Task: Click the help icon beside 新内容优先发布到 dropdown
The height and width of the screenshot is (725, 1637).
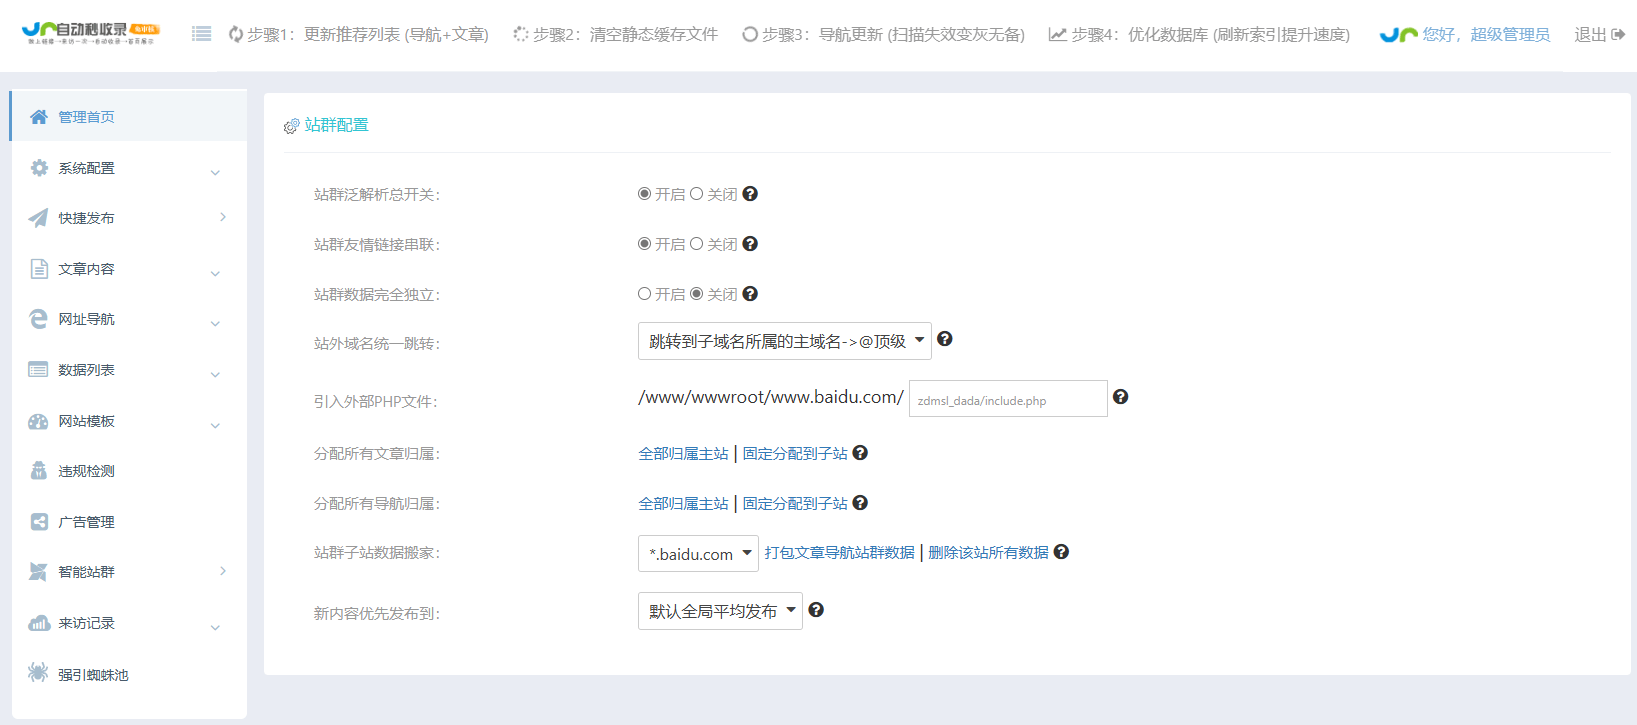Action: [x=816, y=610]
